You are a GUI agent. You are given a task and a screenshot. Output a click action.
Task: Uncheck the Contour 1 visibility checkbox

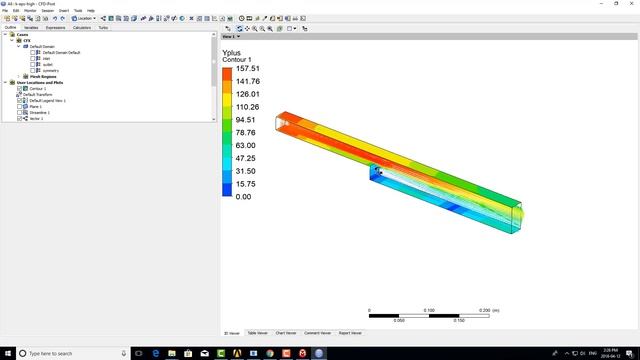(x=19, y=89)
